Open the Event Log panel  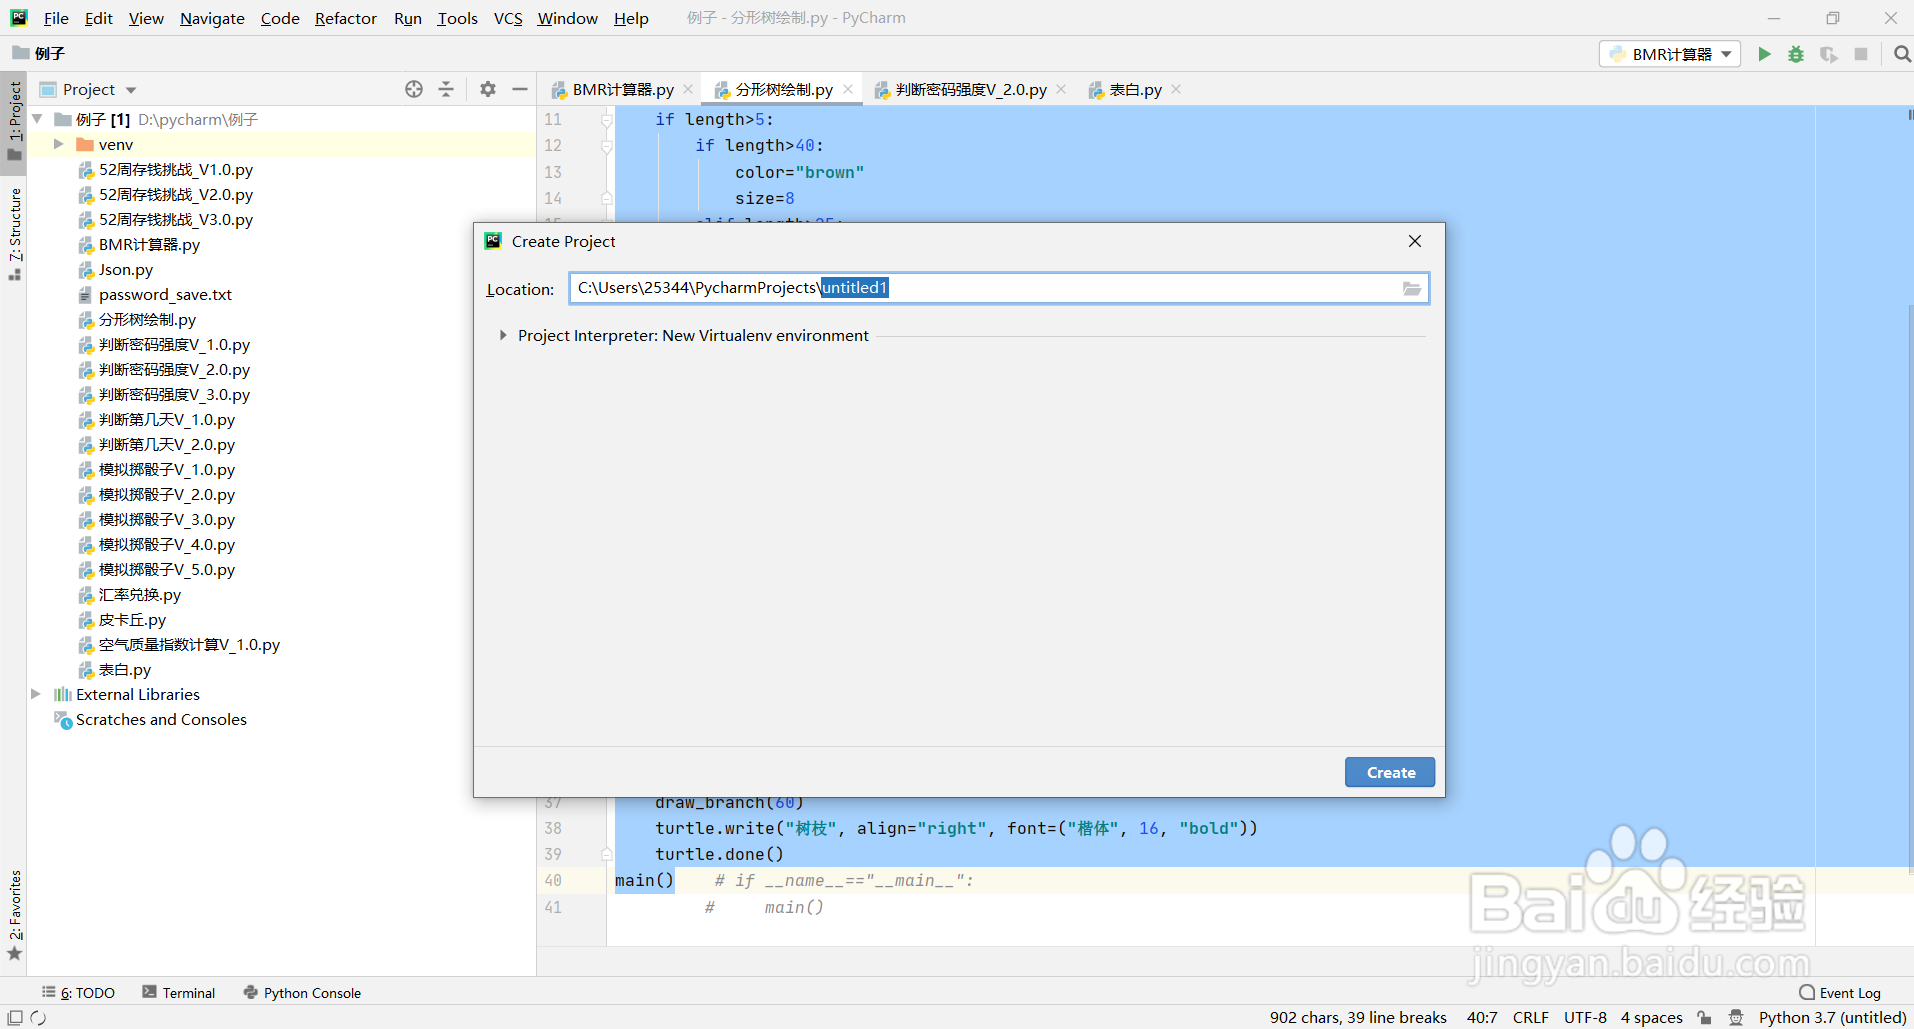tap(1840, 993)
